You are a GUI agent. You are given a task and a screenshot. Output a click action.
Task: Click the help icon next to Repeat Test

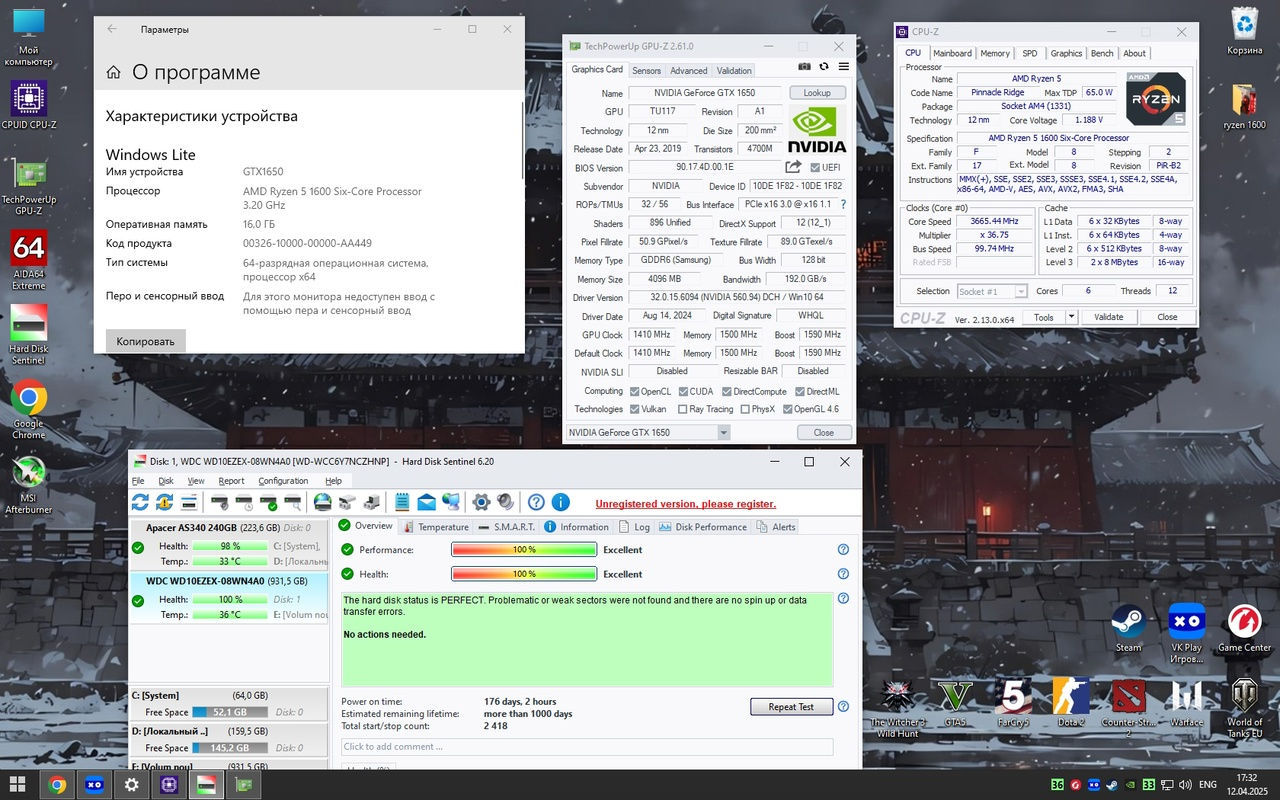tap(843, 706)
